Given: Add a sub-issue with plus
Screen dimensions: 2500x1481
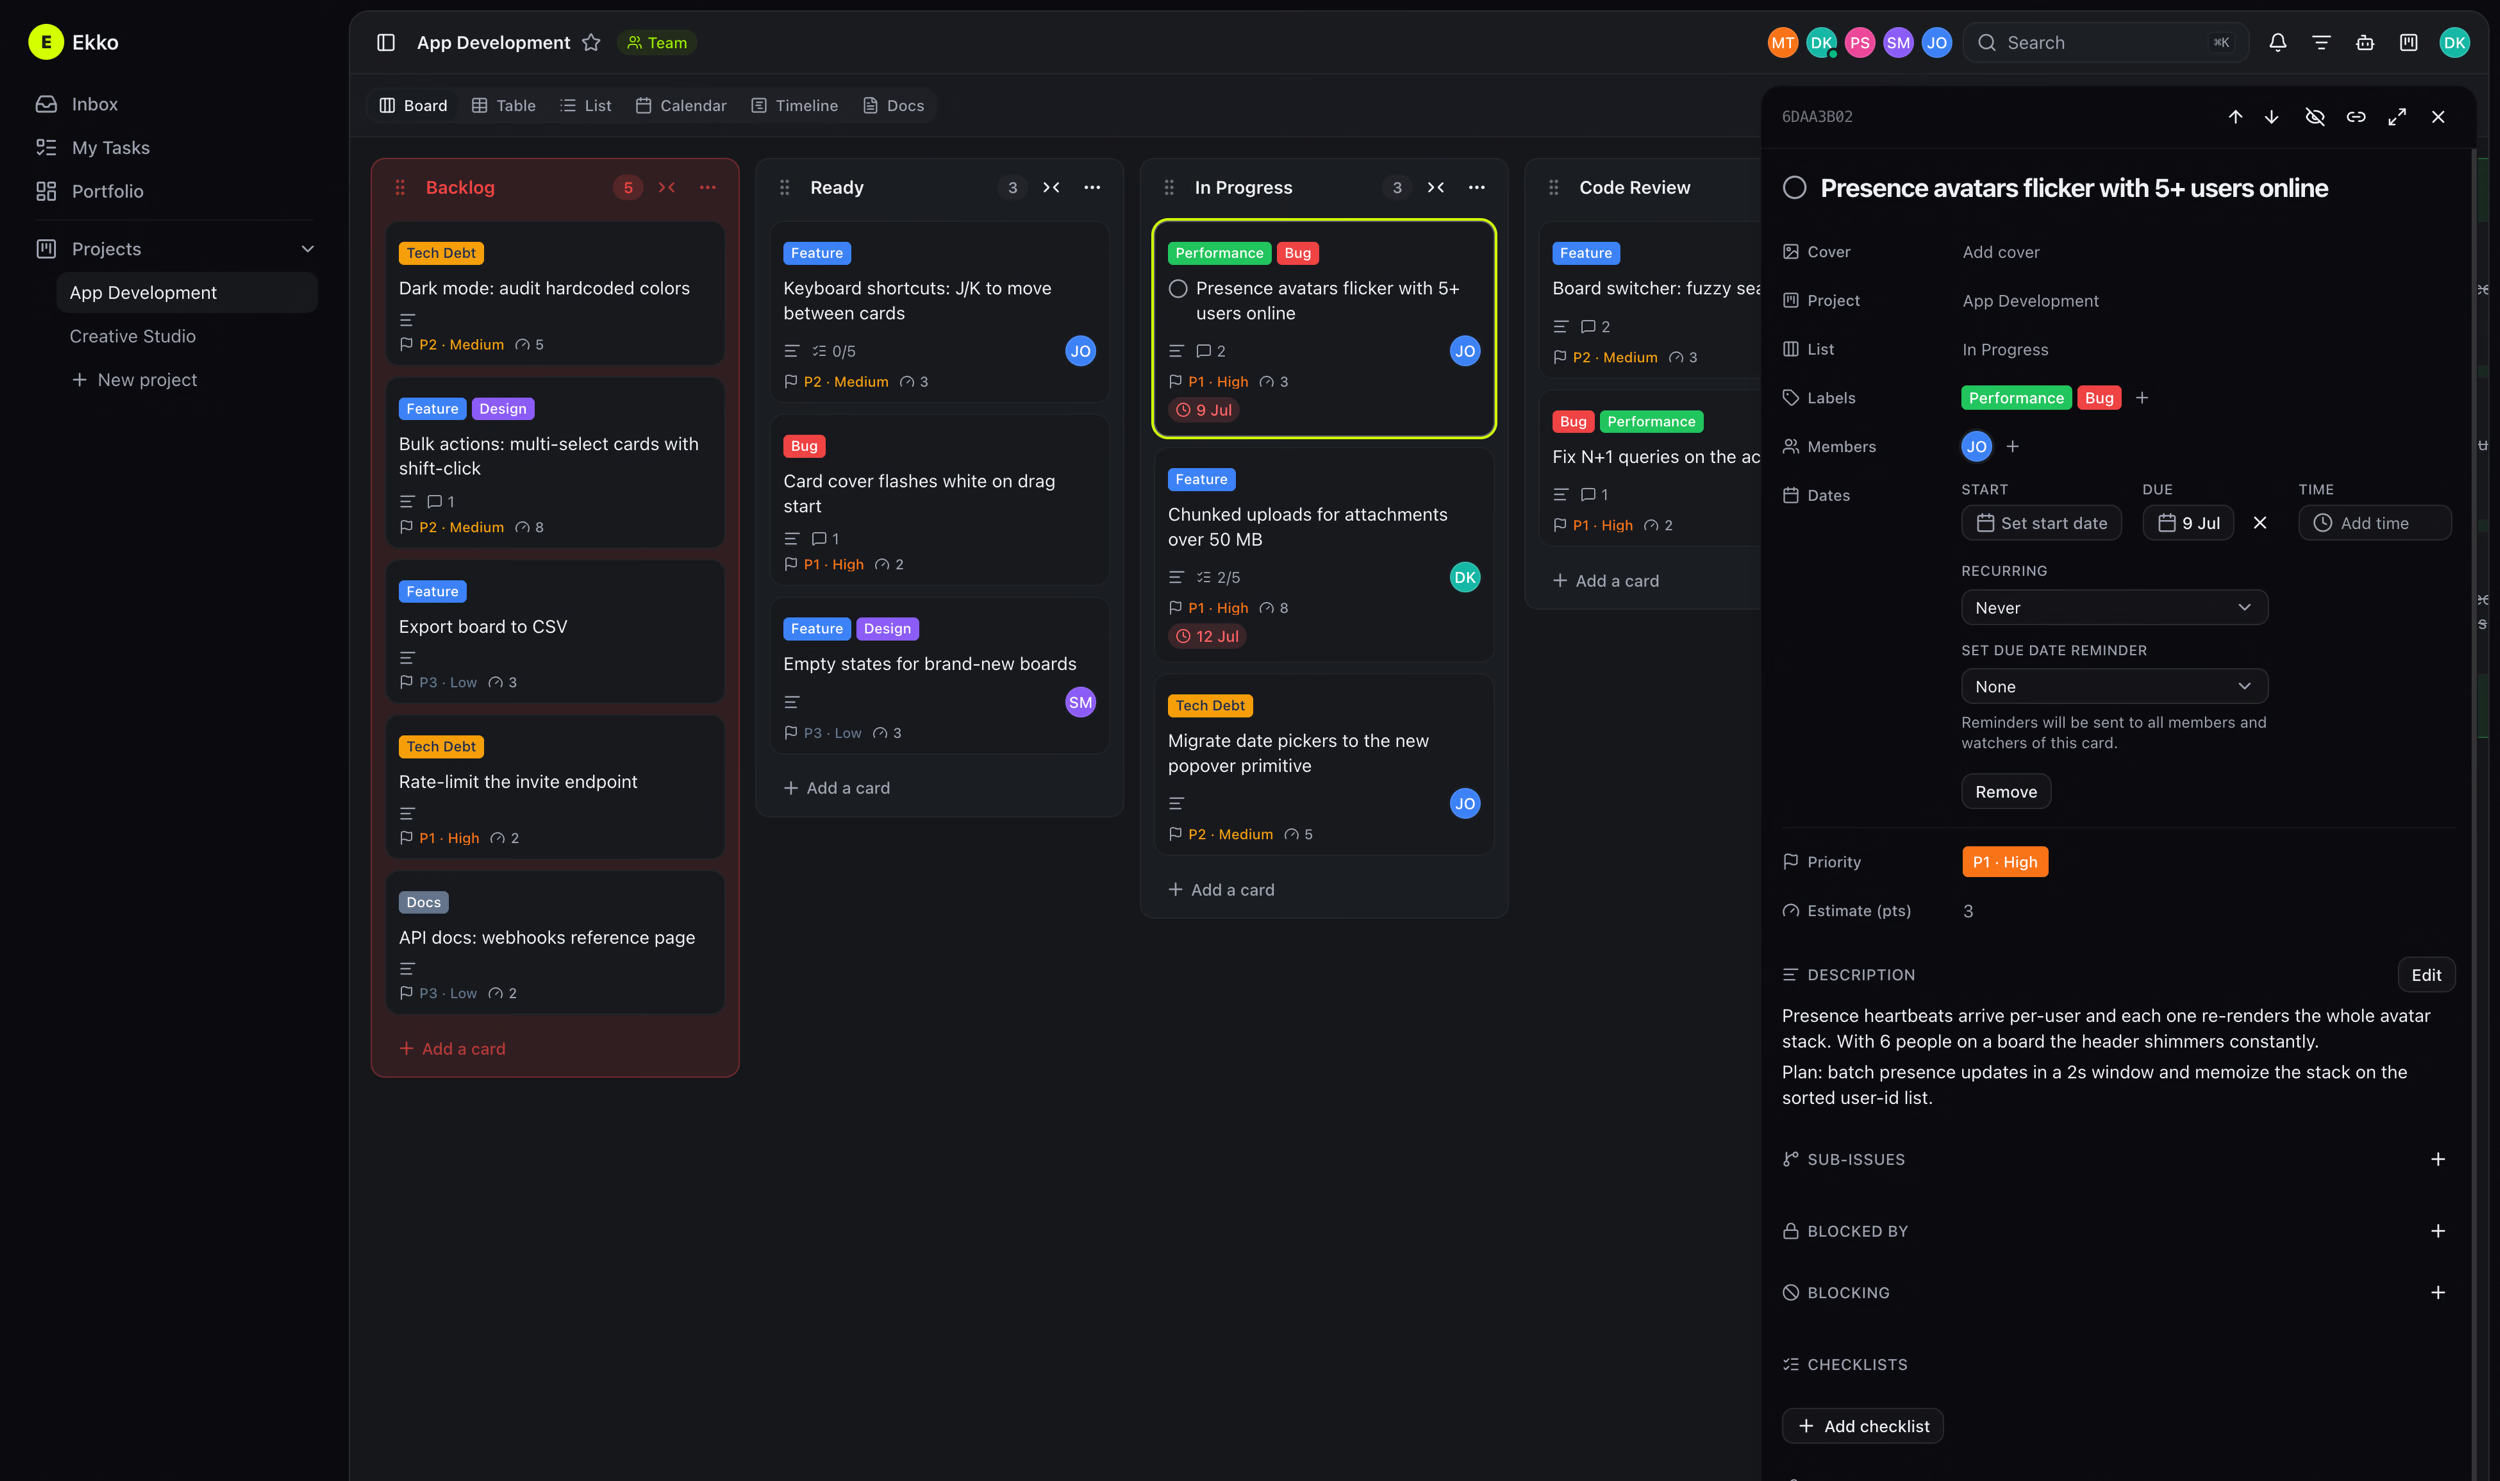Looking at the screenshot, I should [2438, 1159].
